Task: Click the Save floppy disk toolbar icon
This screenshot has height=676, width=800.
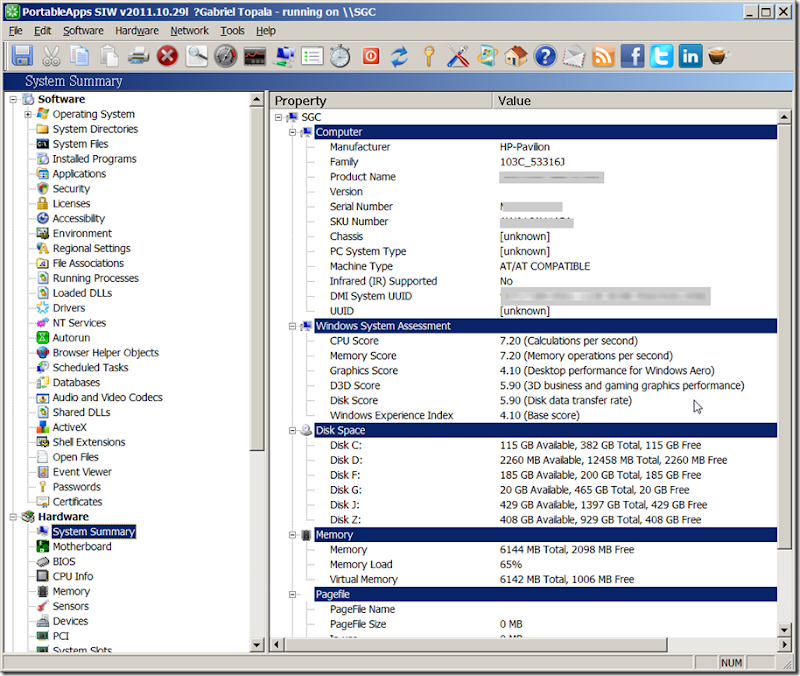Action: pos(22,56)
